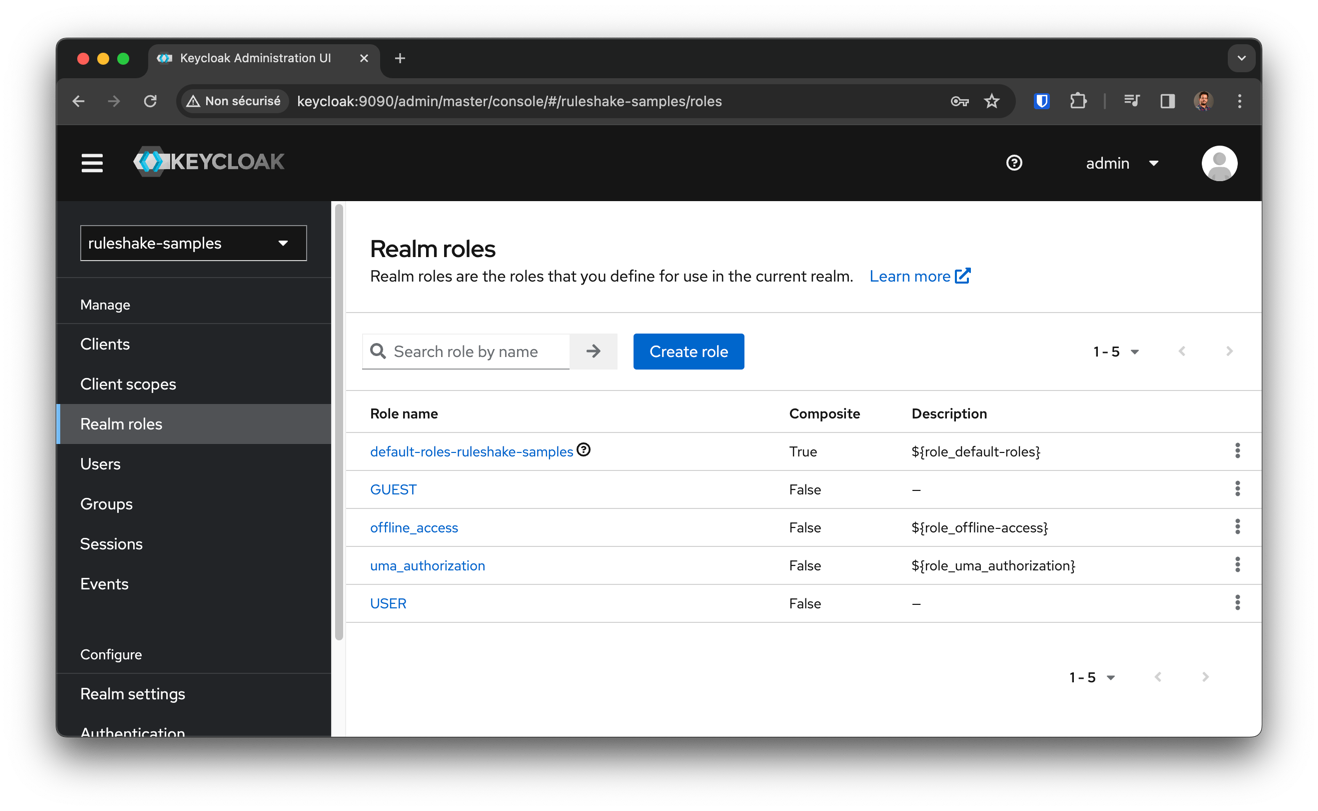
Task: Open kebab menu for offline_access role
Action: click(1237, 527)
